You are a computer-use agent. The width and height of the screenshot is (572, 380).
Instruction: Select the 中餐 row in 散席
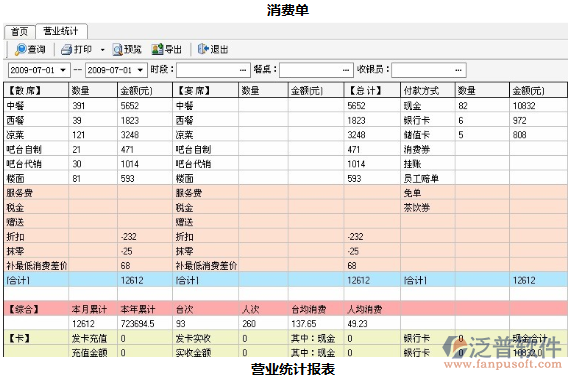tap(88, 106)
